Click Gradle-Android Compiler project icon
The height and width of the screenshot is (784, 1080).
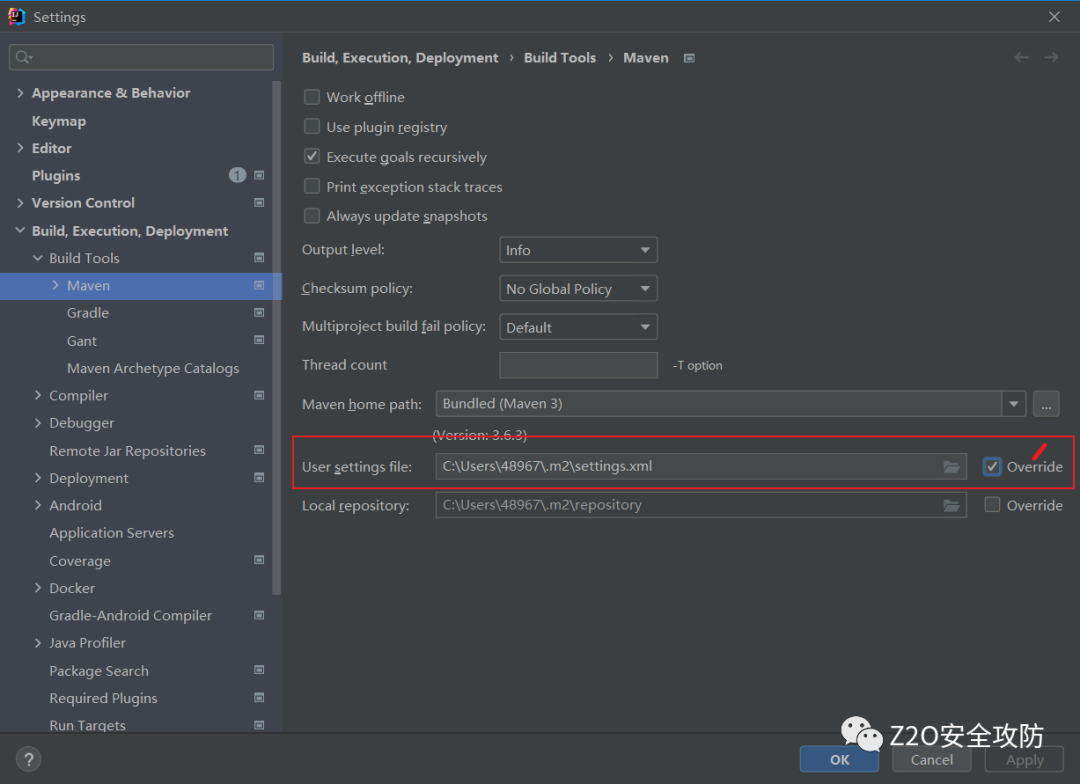click(259, 615)
